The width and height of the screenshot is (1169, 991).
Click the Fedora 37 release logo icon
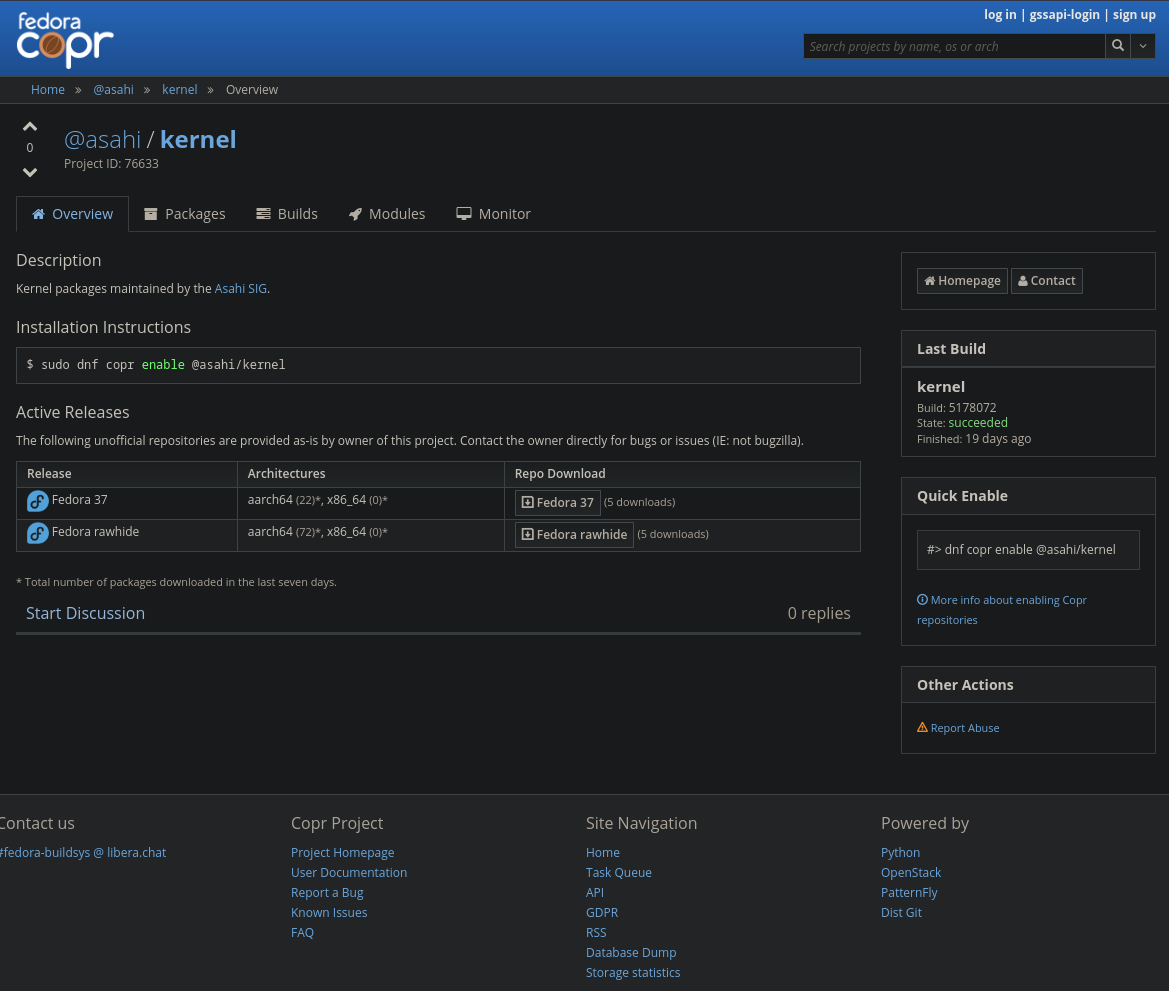37,501
